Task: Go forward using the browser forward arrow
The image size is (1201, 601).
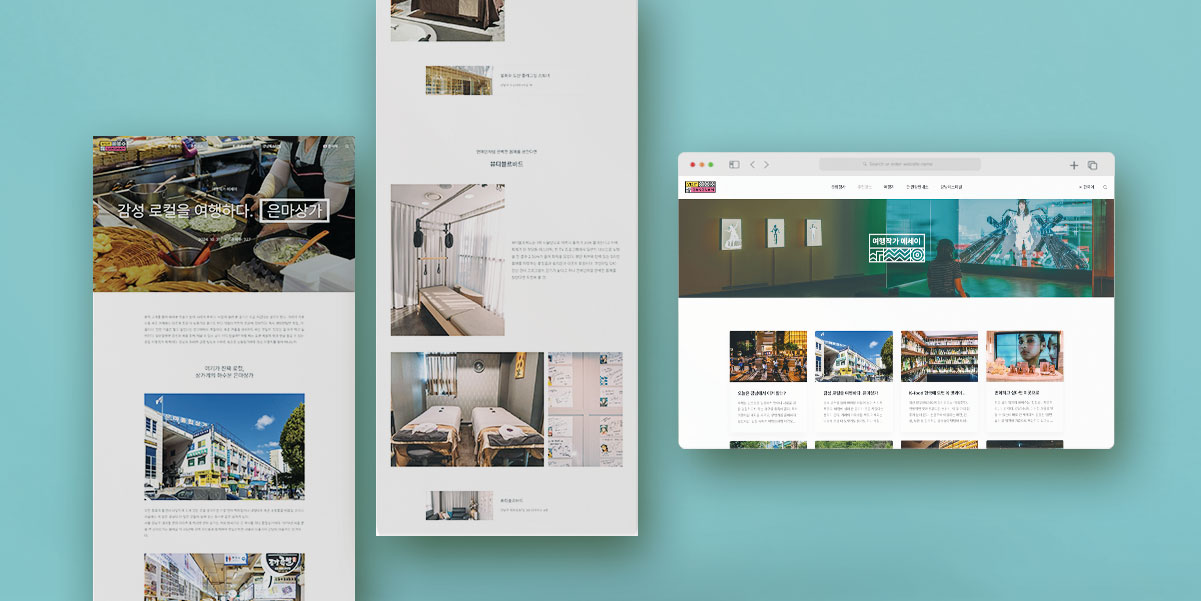Action: point(766,165)
